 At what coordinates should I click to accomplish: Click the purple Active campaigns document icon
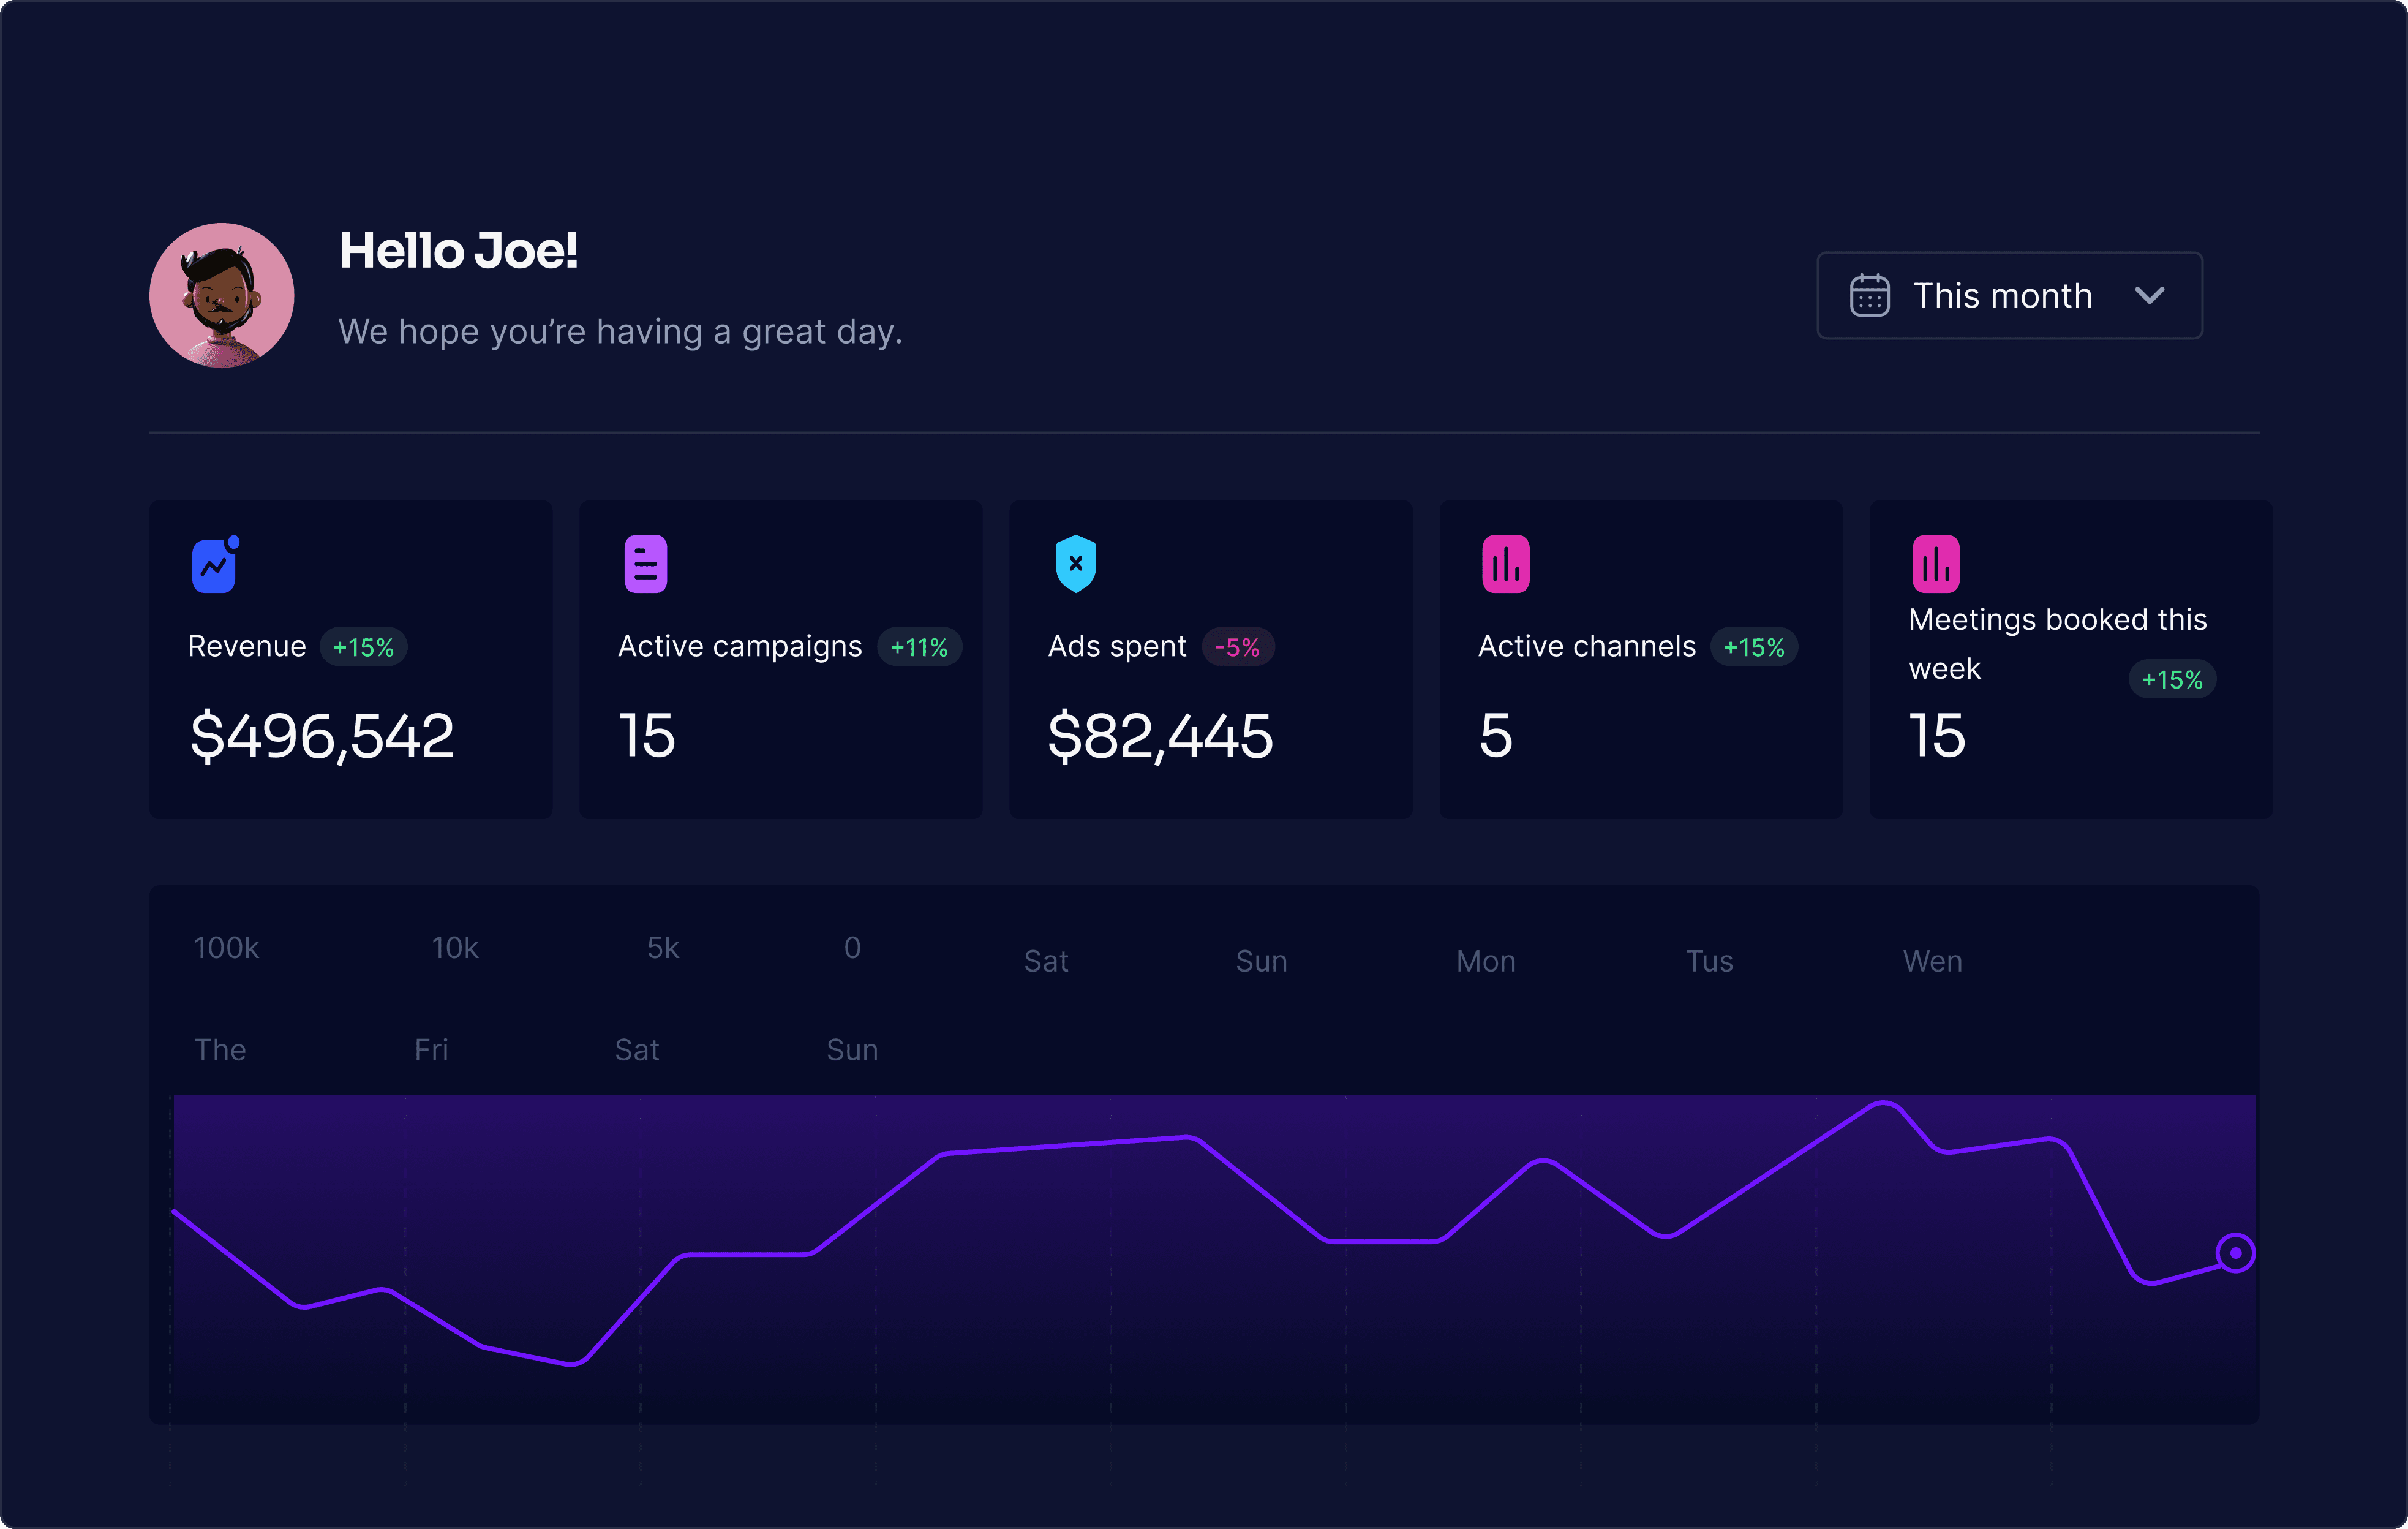click(x=645, y=564)
